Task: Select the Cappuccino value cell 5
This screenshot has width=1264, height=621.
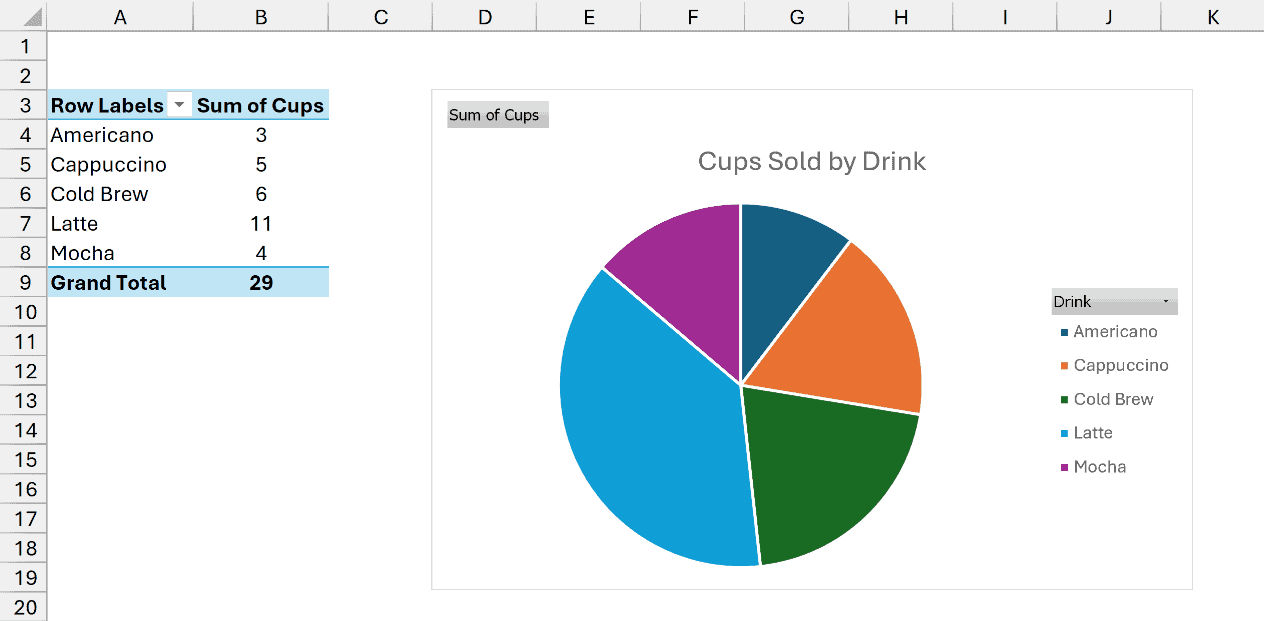Action: pyautogui.click(x=261, y=164)
